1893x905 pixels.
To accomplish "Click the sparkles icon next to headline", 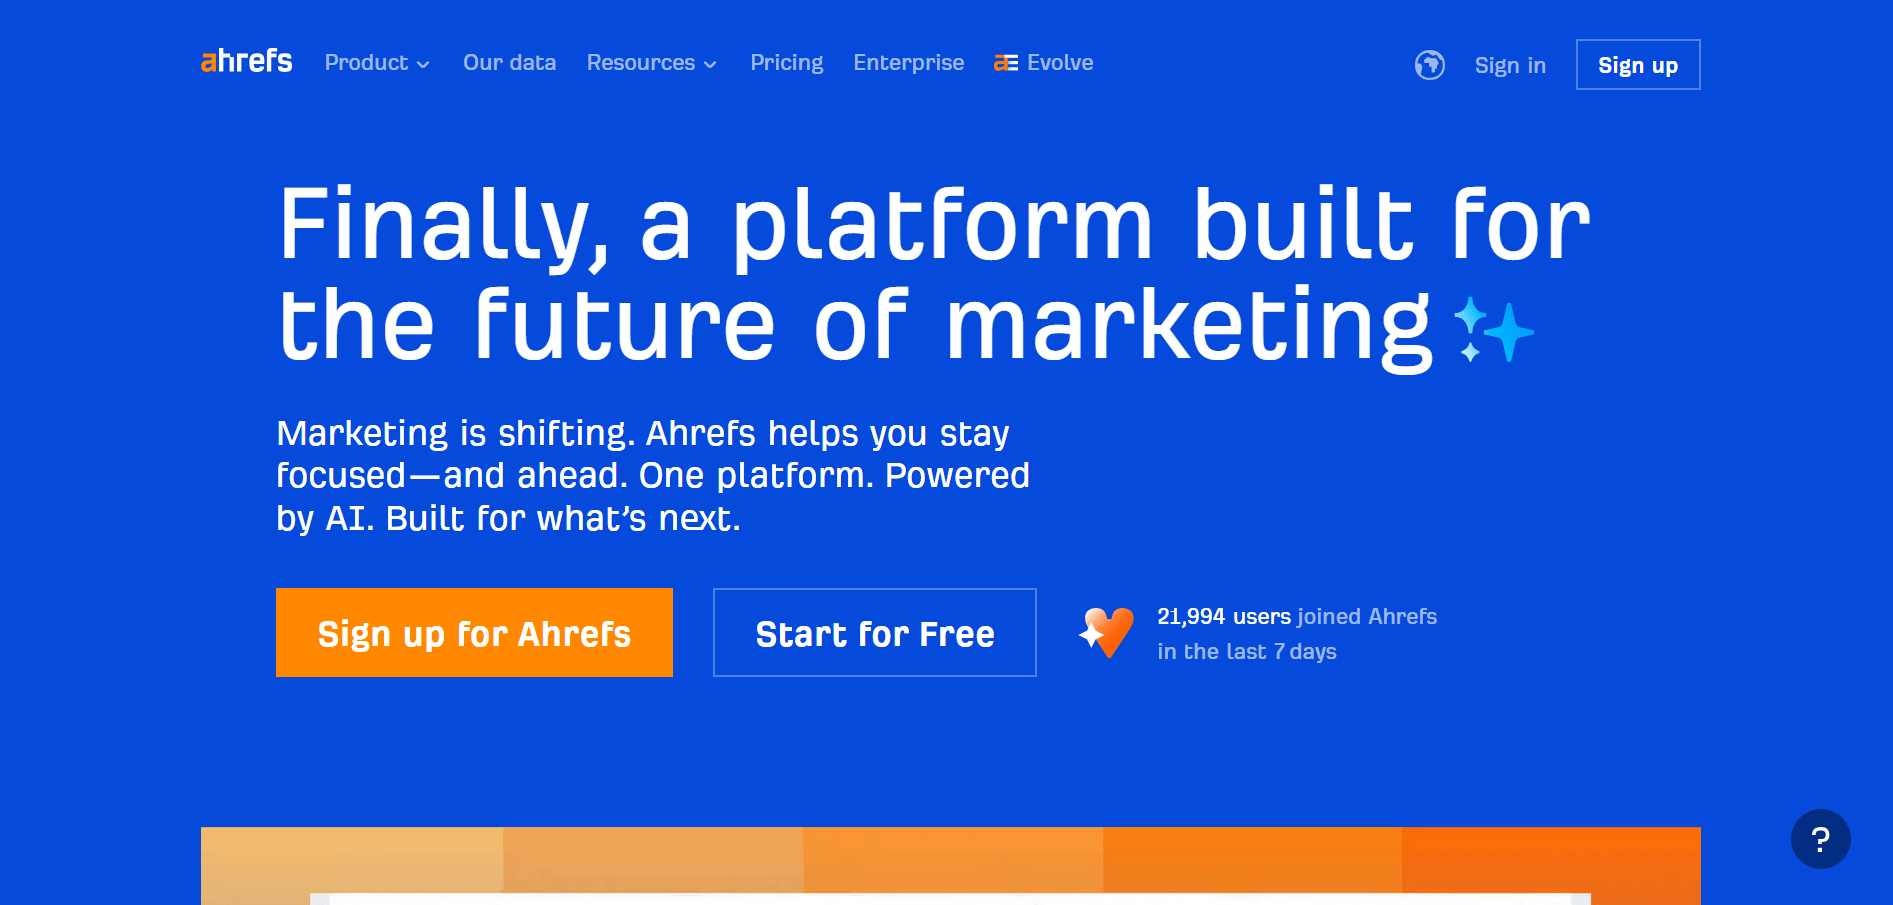I will [x=1493, y=330].
